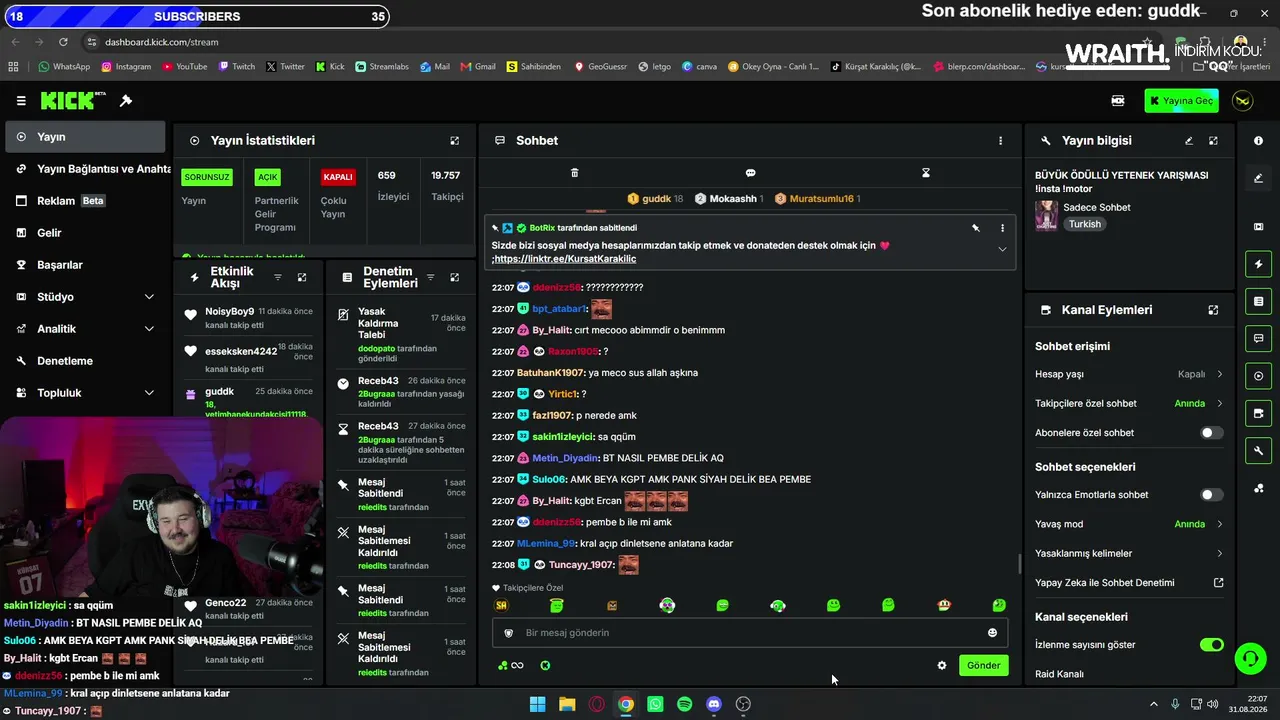
Task: Click the Kick logo in the header
Action: tap(73, 101)
